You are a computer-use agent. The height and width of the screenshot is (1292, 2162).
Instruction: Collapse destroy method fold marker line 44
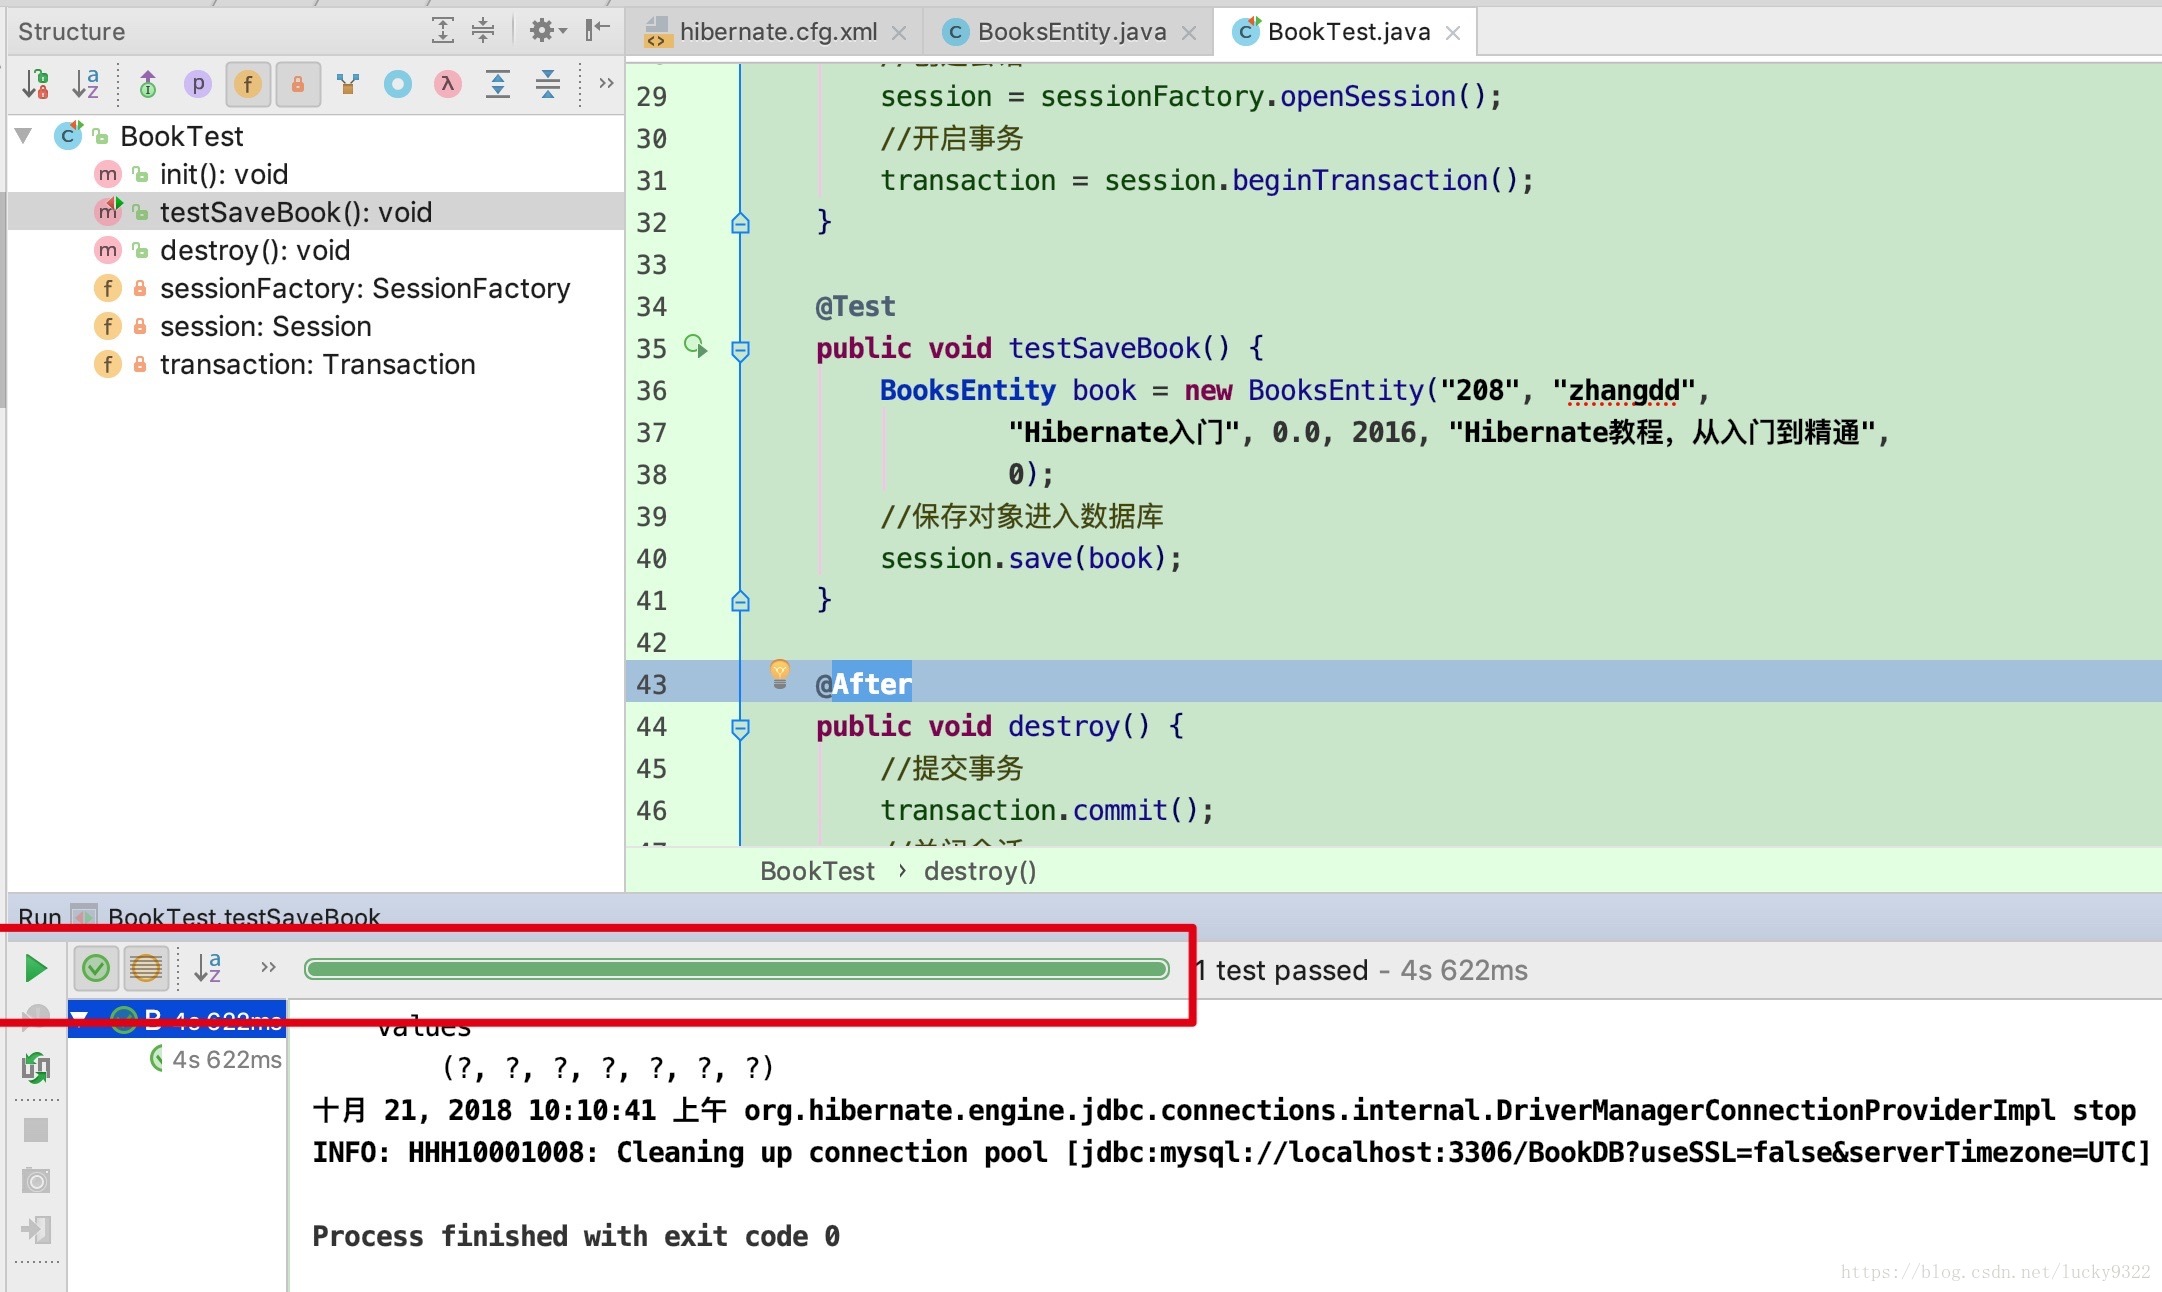coord(740,728)
